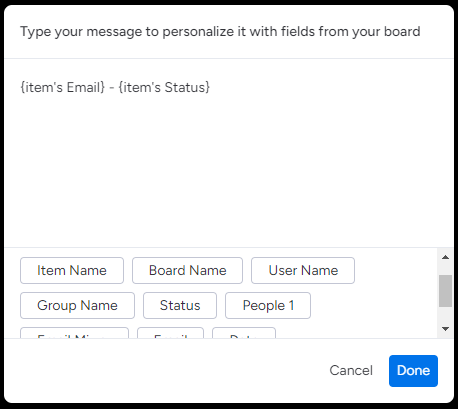The height and width of the screenshot is (409, 458).
Task: Add the Status field chip
Action: pyautogui.click(x=180, y=305)
